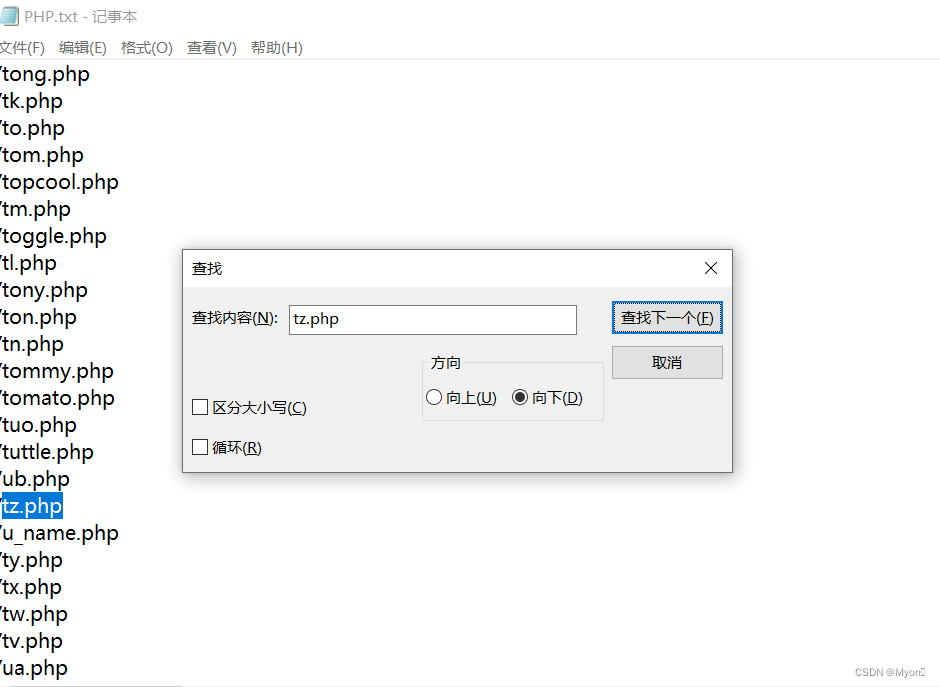Image resolution: width=940 pixels, height=687 pixels.
Task: Select the 向上(U) direction radio button
Action: pyautogui.click(x=434, y=397)
